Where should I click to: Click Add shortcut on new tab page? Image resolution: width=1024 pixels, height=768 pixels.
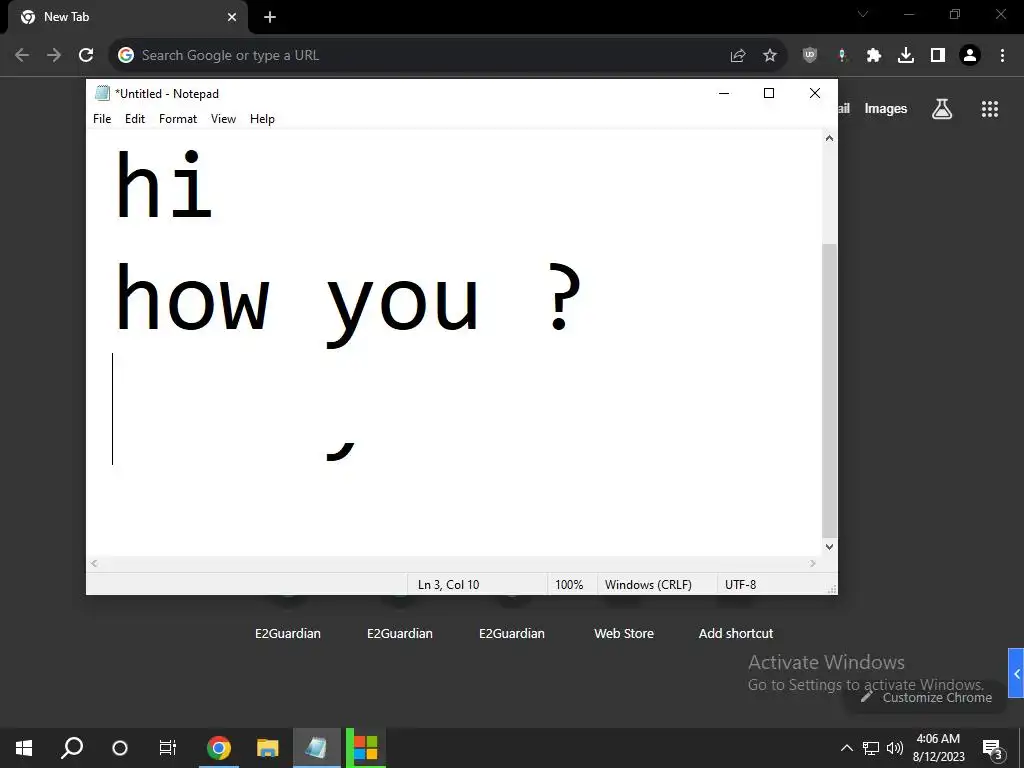[x=736, y=633]
